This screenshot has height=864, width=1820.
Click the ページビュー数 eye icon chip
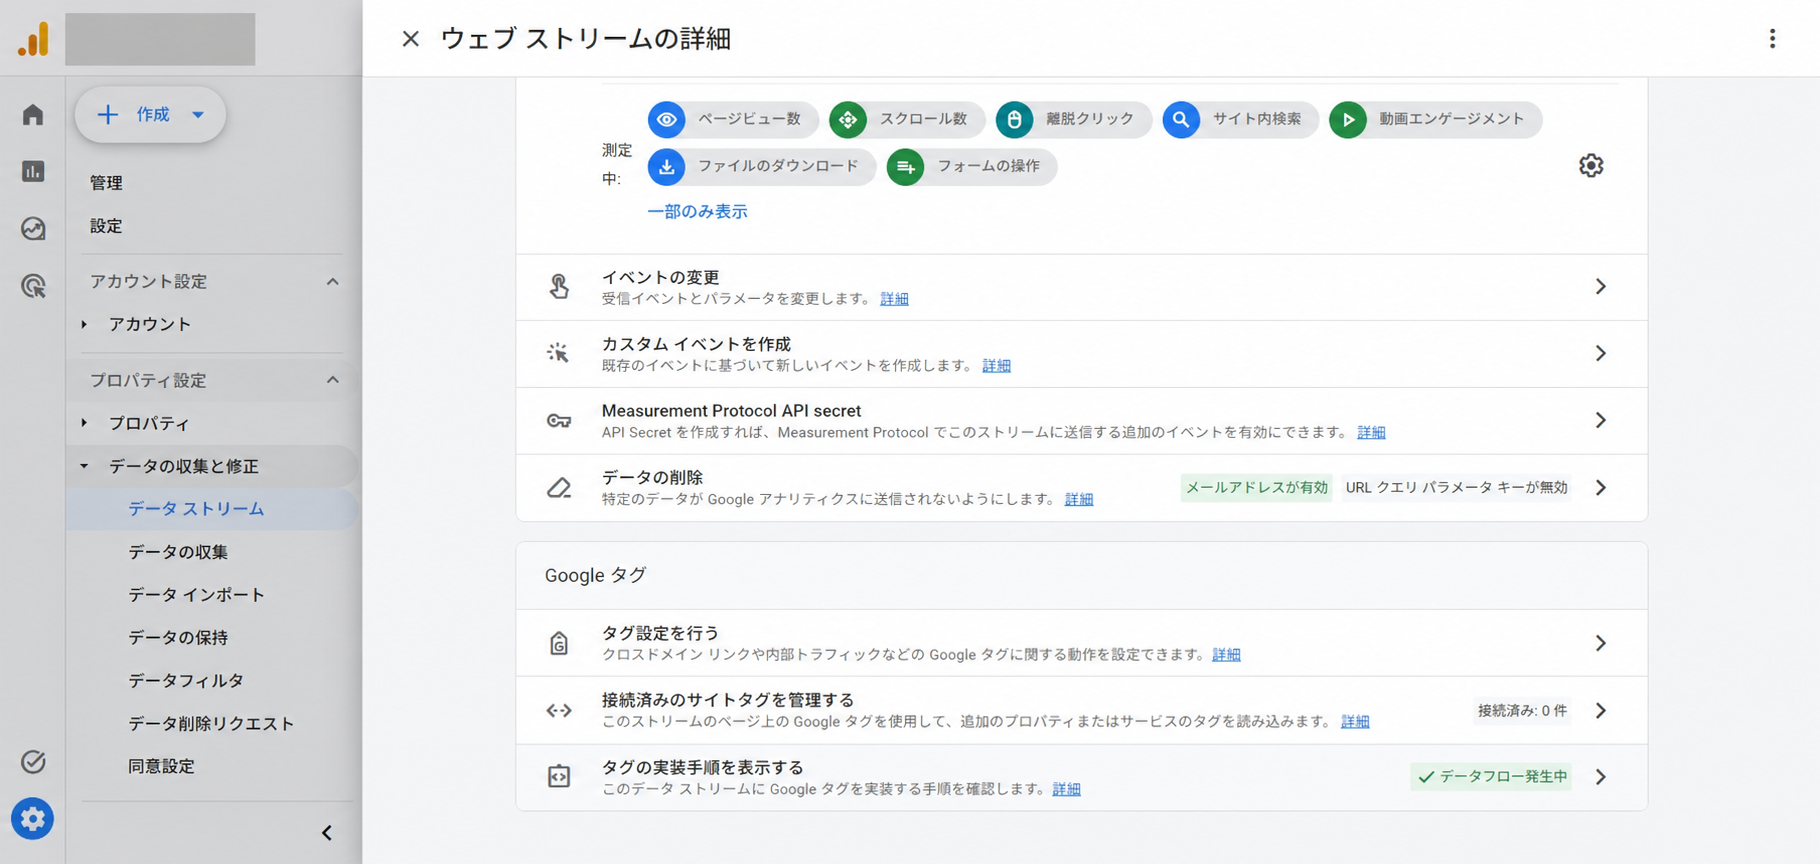(x=733, y=119)
